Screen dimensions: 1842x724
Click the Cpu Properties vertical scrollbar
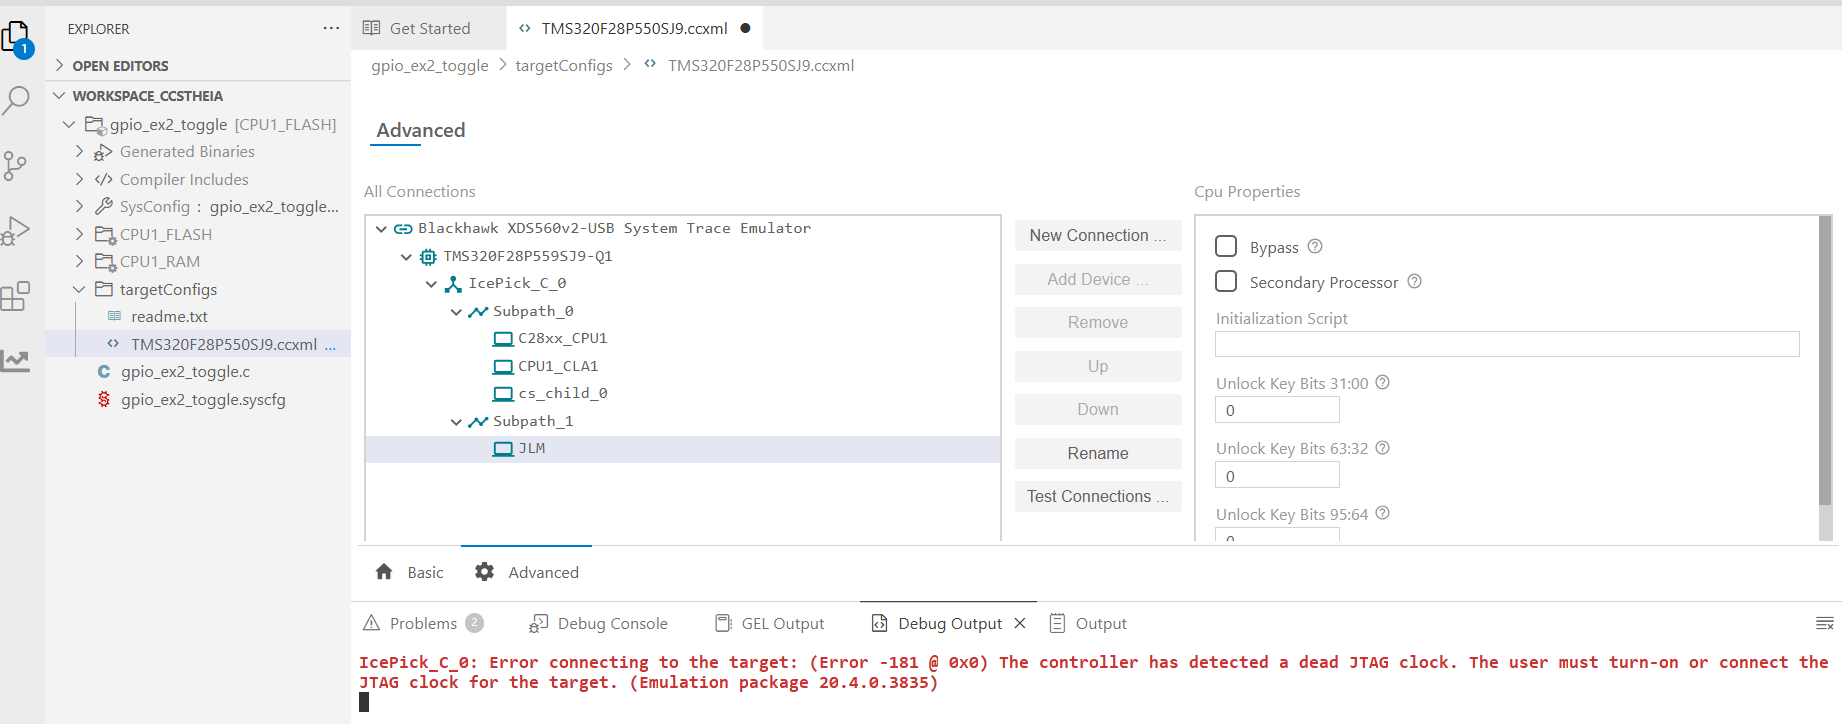pos(1825,360)
